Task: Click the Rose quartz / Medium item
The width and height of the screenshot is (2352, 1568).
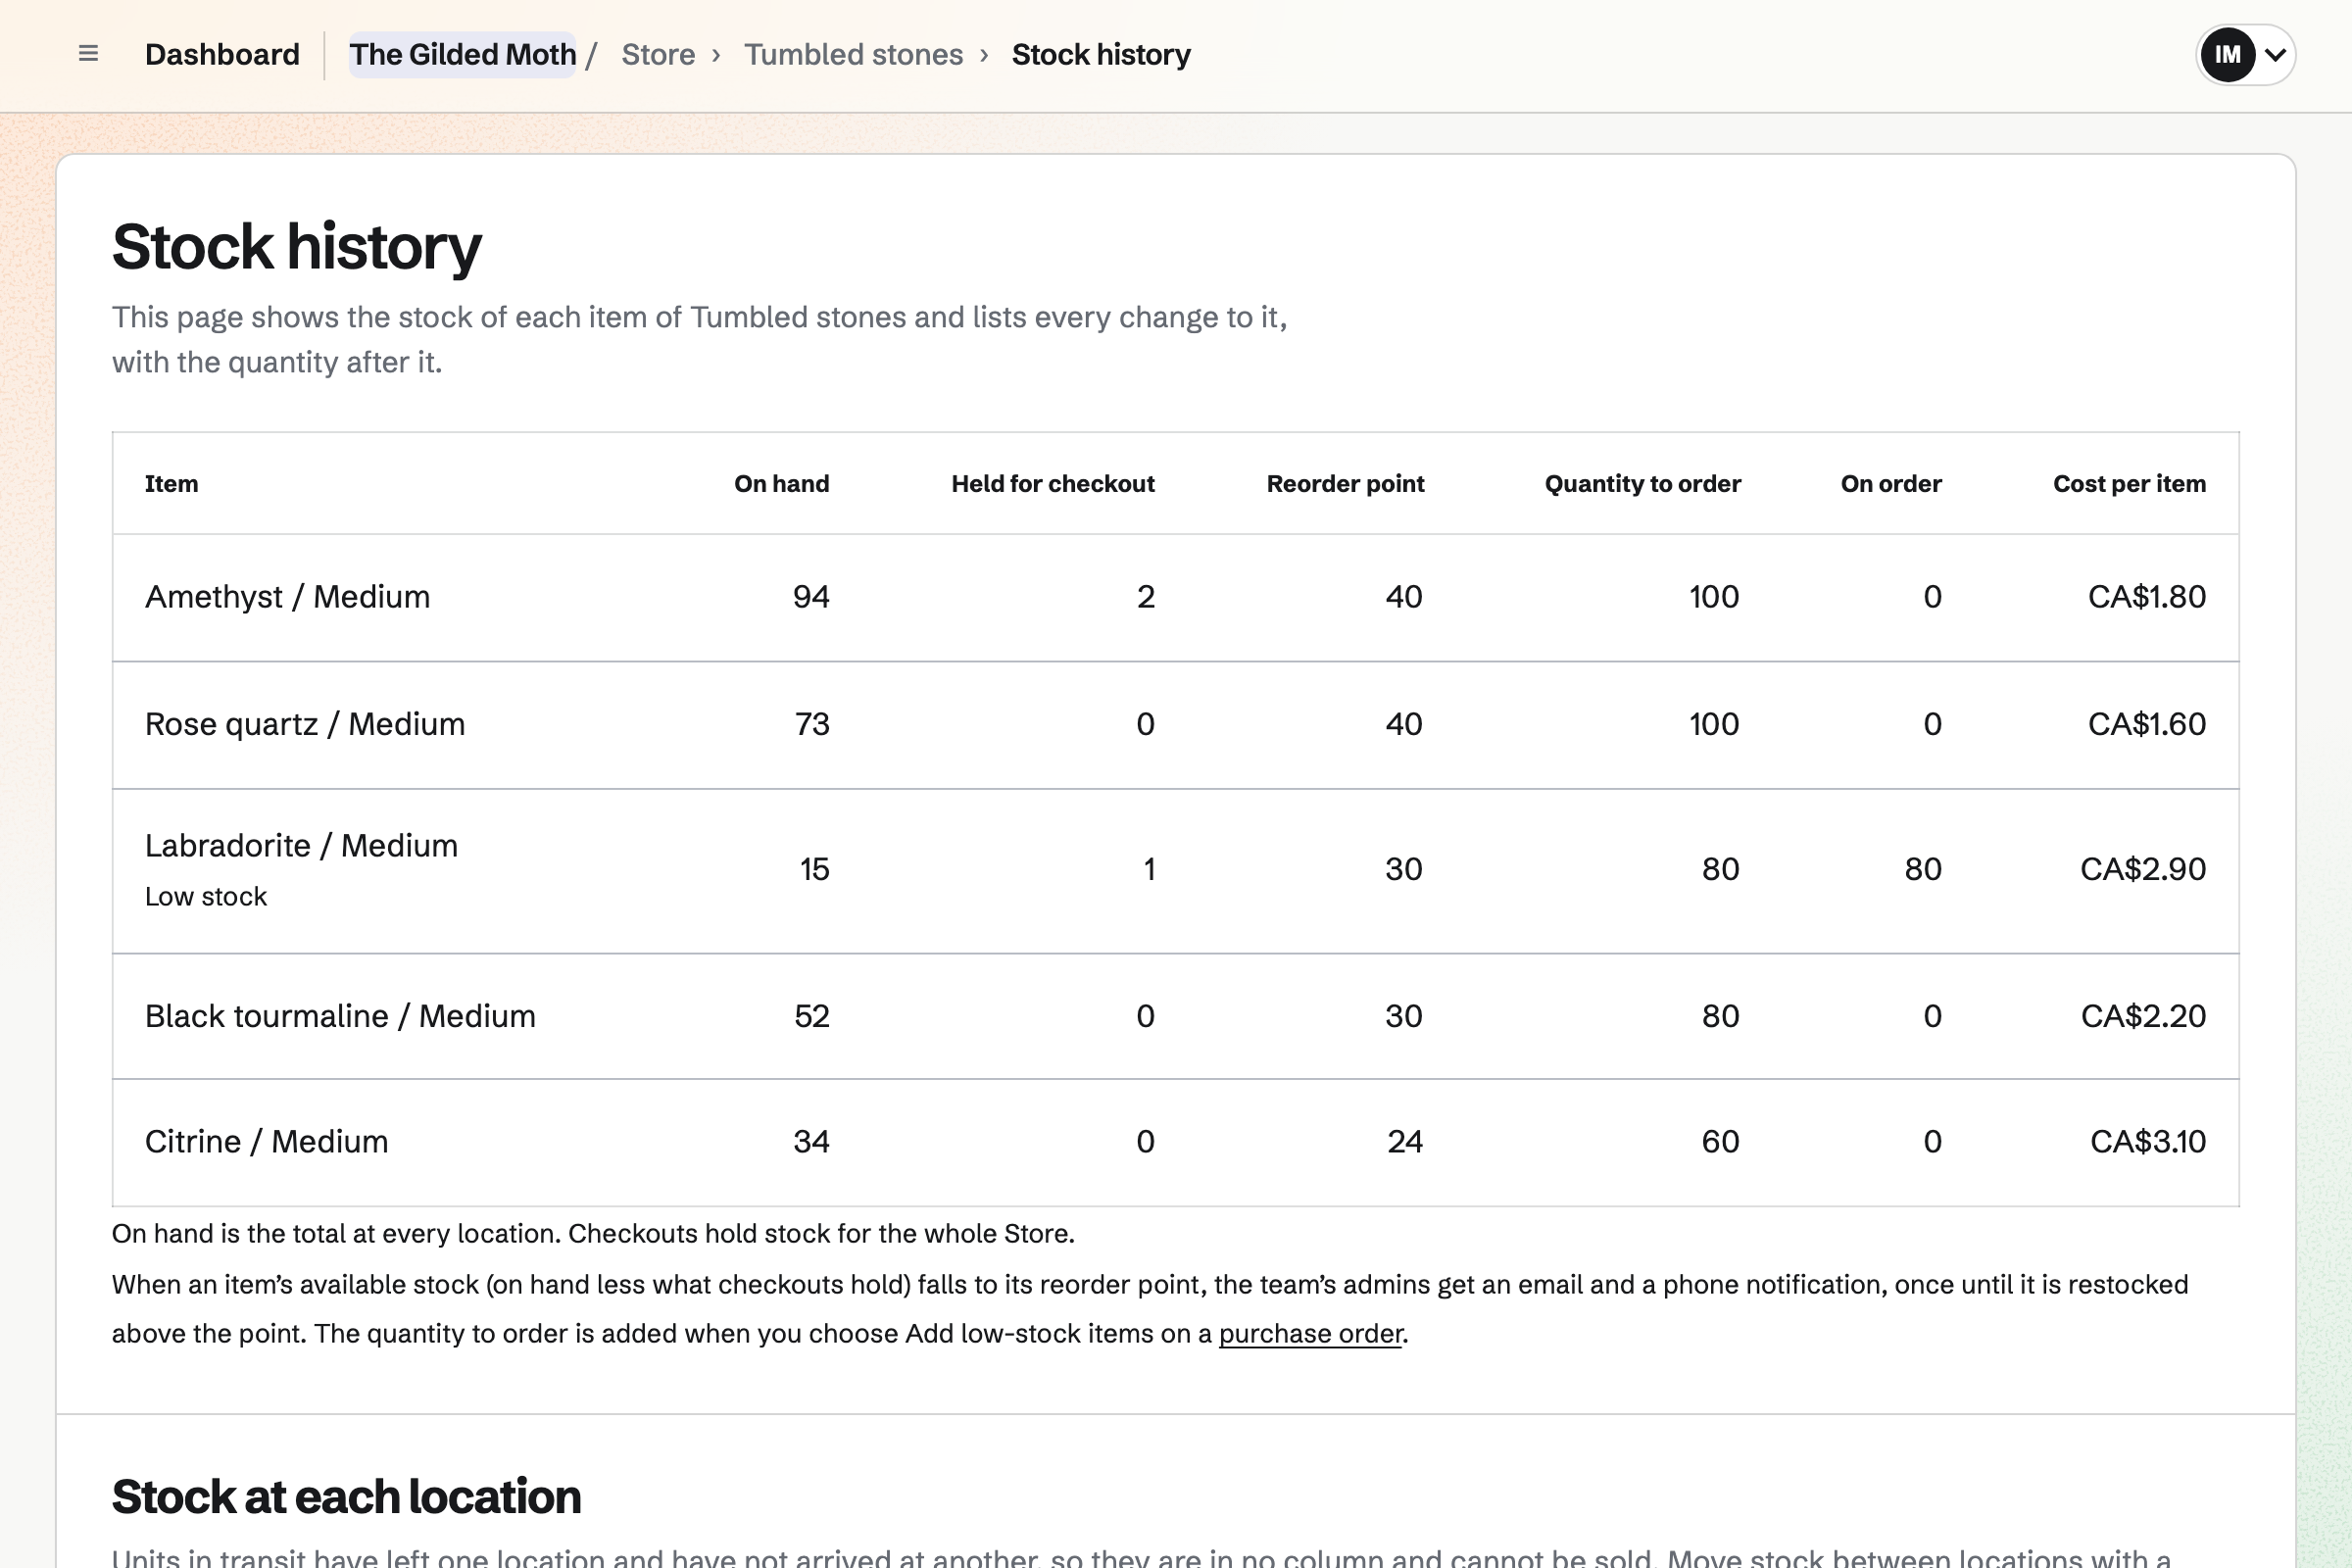Action: pos(305,723)
